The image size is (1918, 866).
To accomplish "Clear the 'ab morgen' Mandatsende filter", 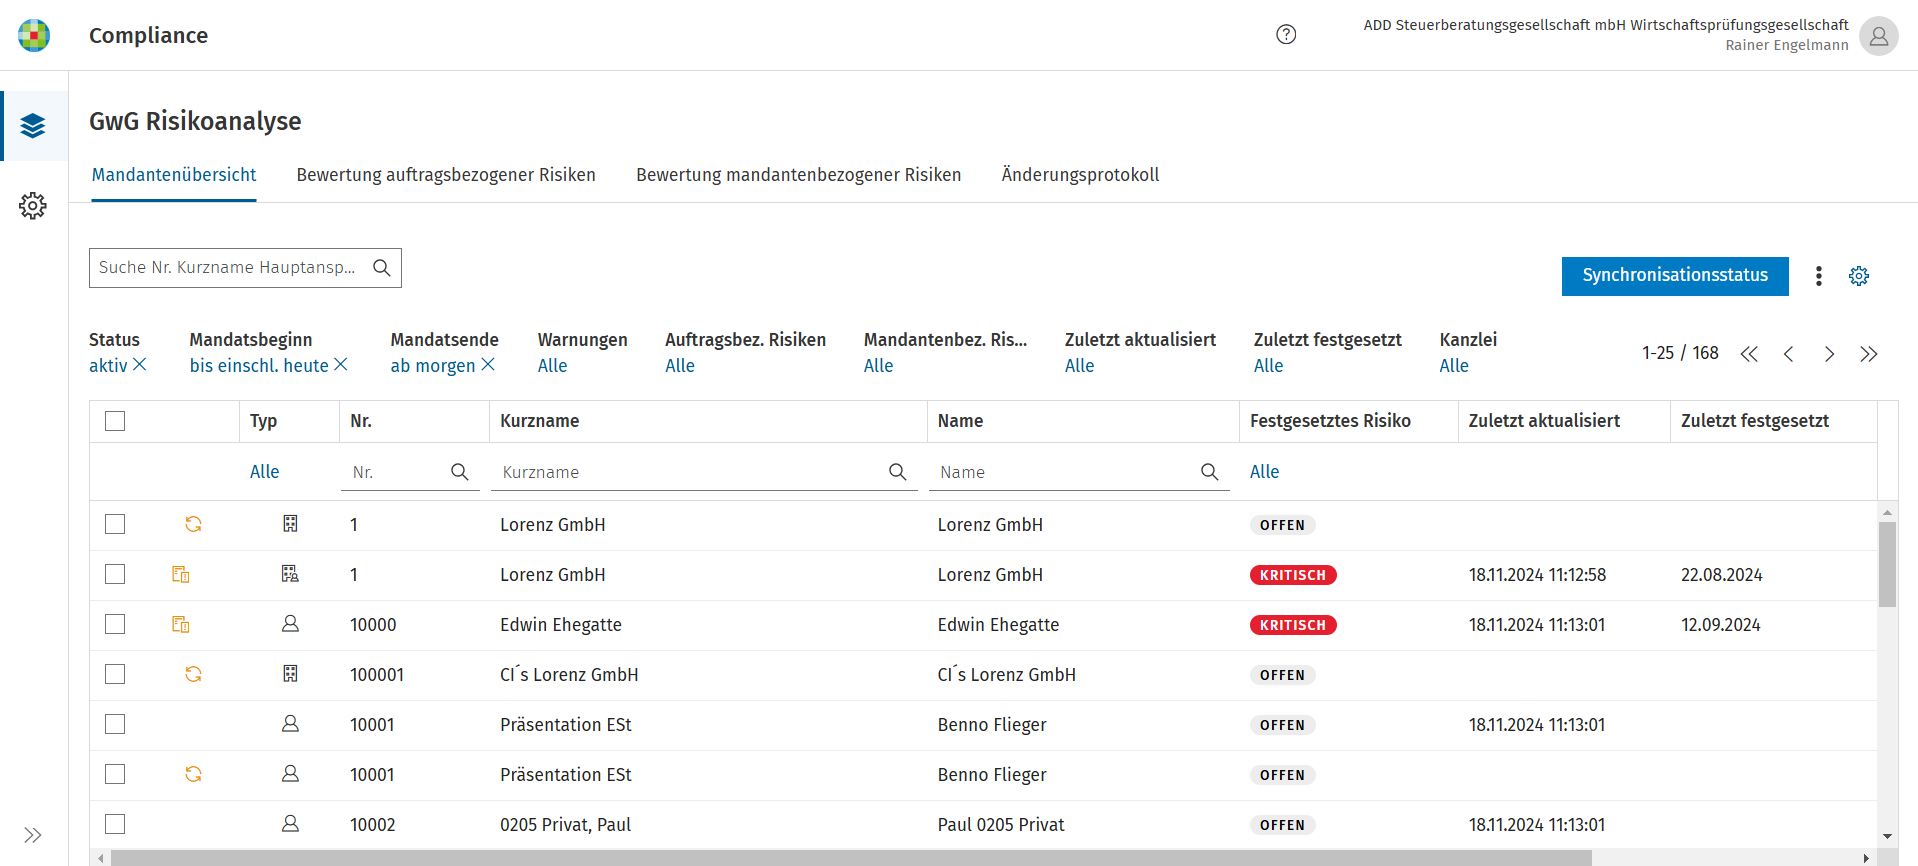I will [x=488, y=365].
